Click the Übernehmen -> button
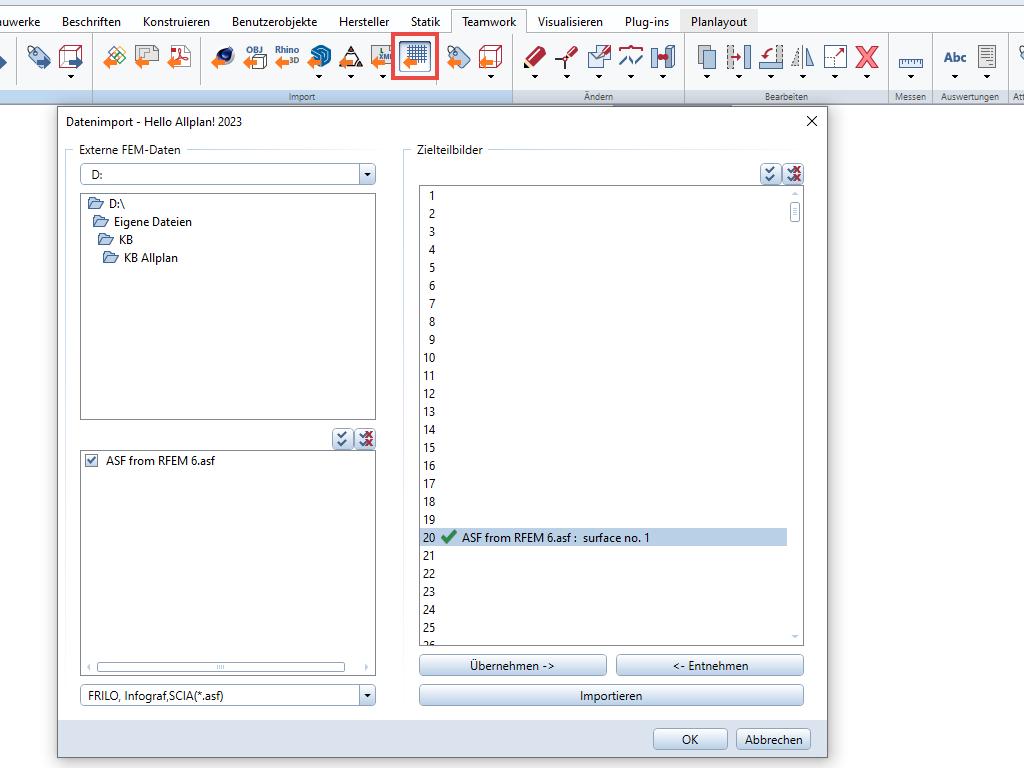Viewport: 1024px width, 768px height. pos(512,665)
